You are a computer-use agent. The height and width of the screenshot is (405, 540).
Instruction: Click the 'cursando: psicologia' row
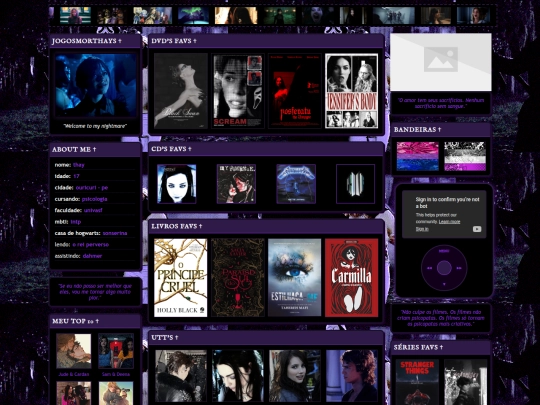(x=94, y=199)
